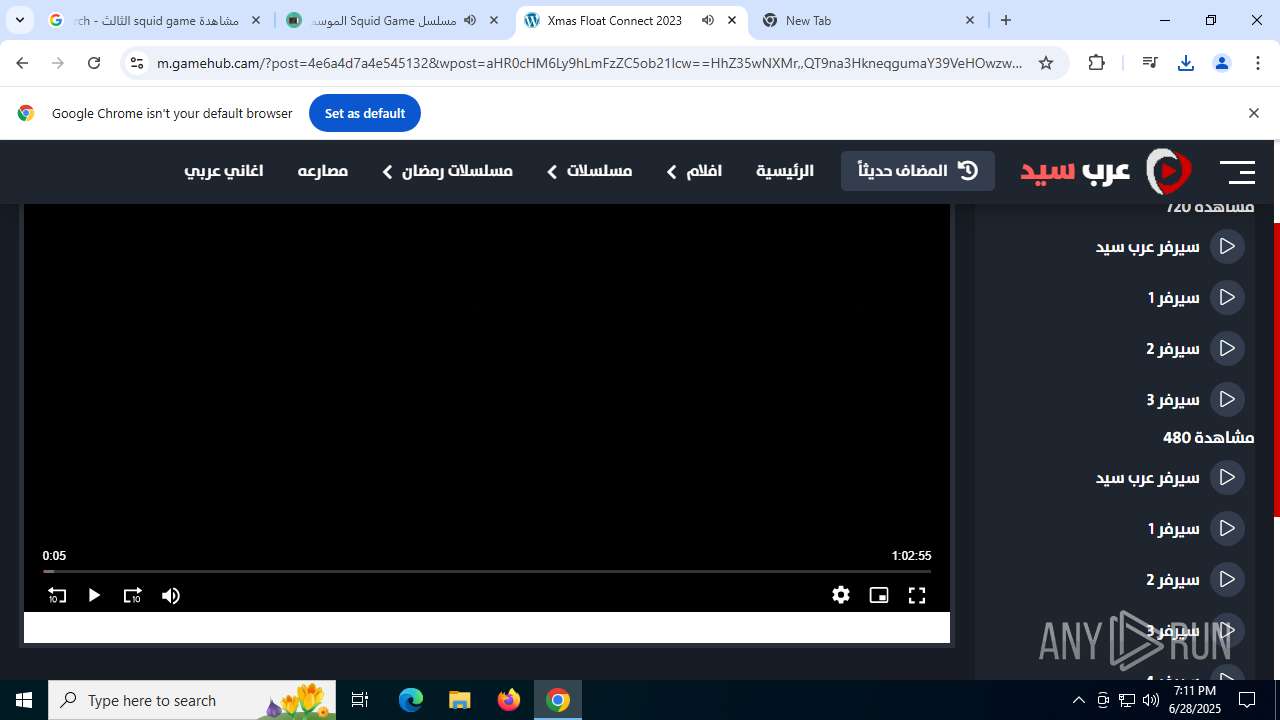Open the tab search dropdown
This screenshot has width=1280, height=720.
tap(19, 20)
